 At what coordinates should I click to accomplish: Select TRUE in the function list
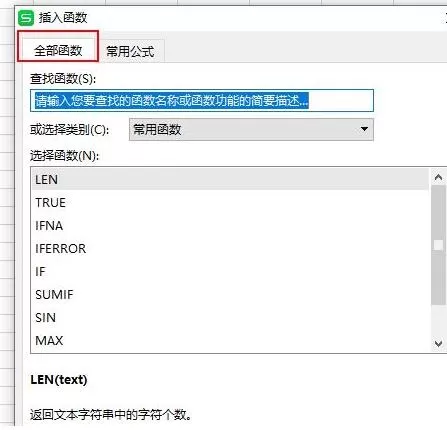230,202
